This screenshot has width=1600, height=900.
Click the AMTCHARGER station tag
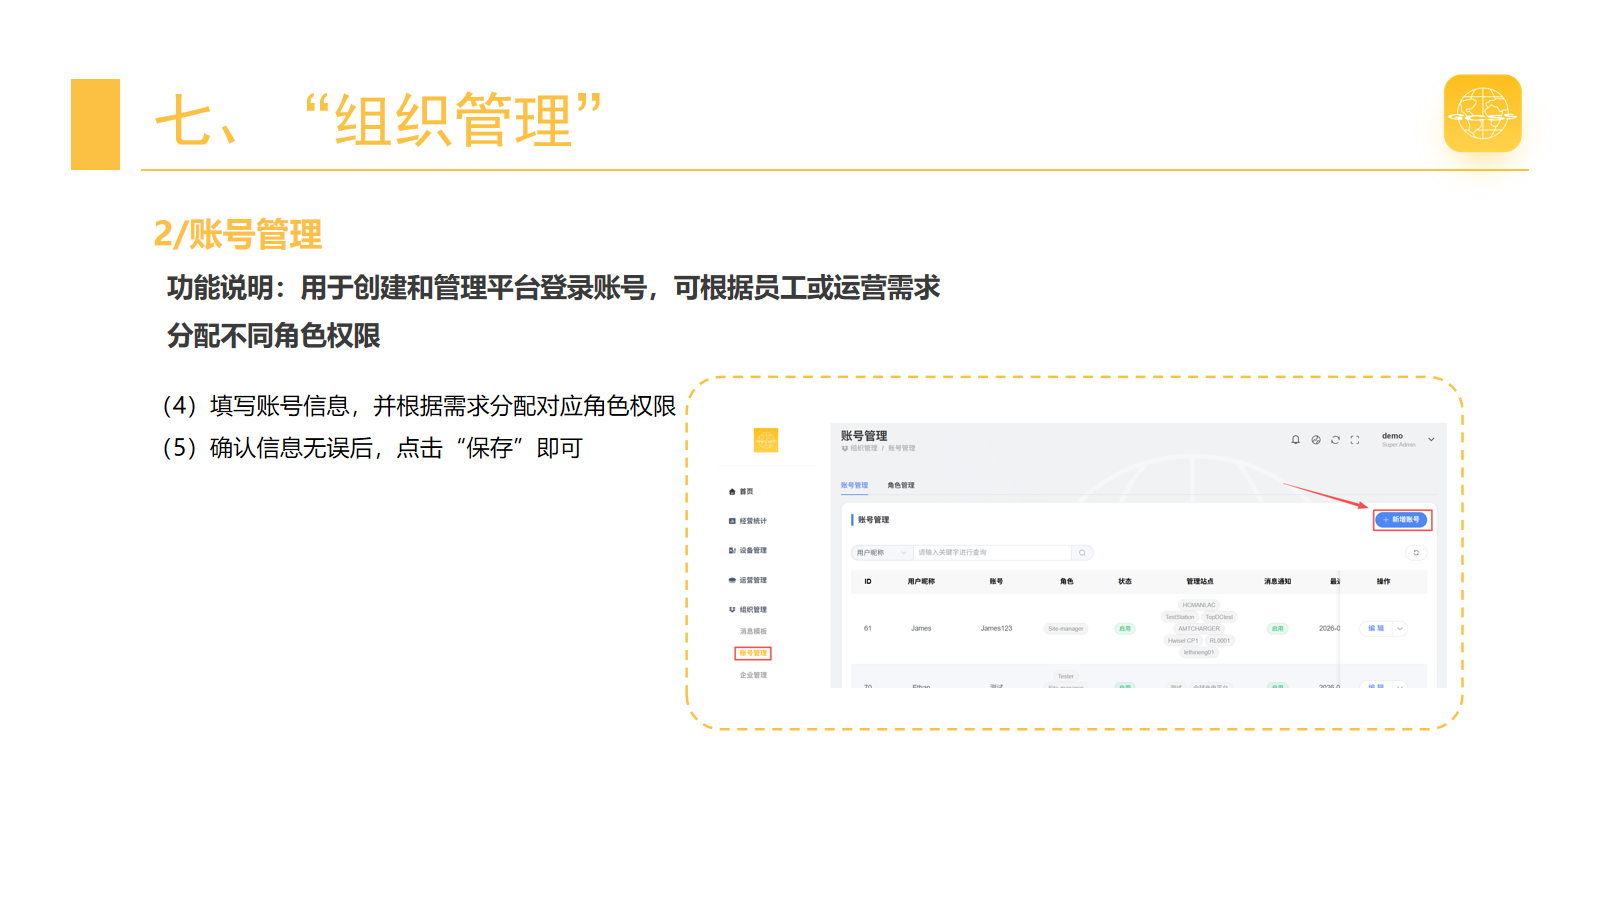point(1199,629)
